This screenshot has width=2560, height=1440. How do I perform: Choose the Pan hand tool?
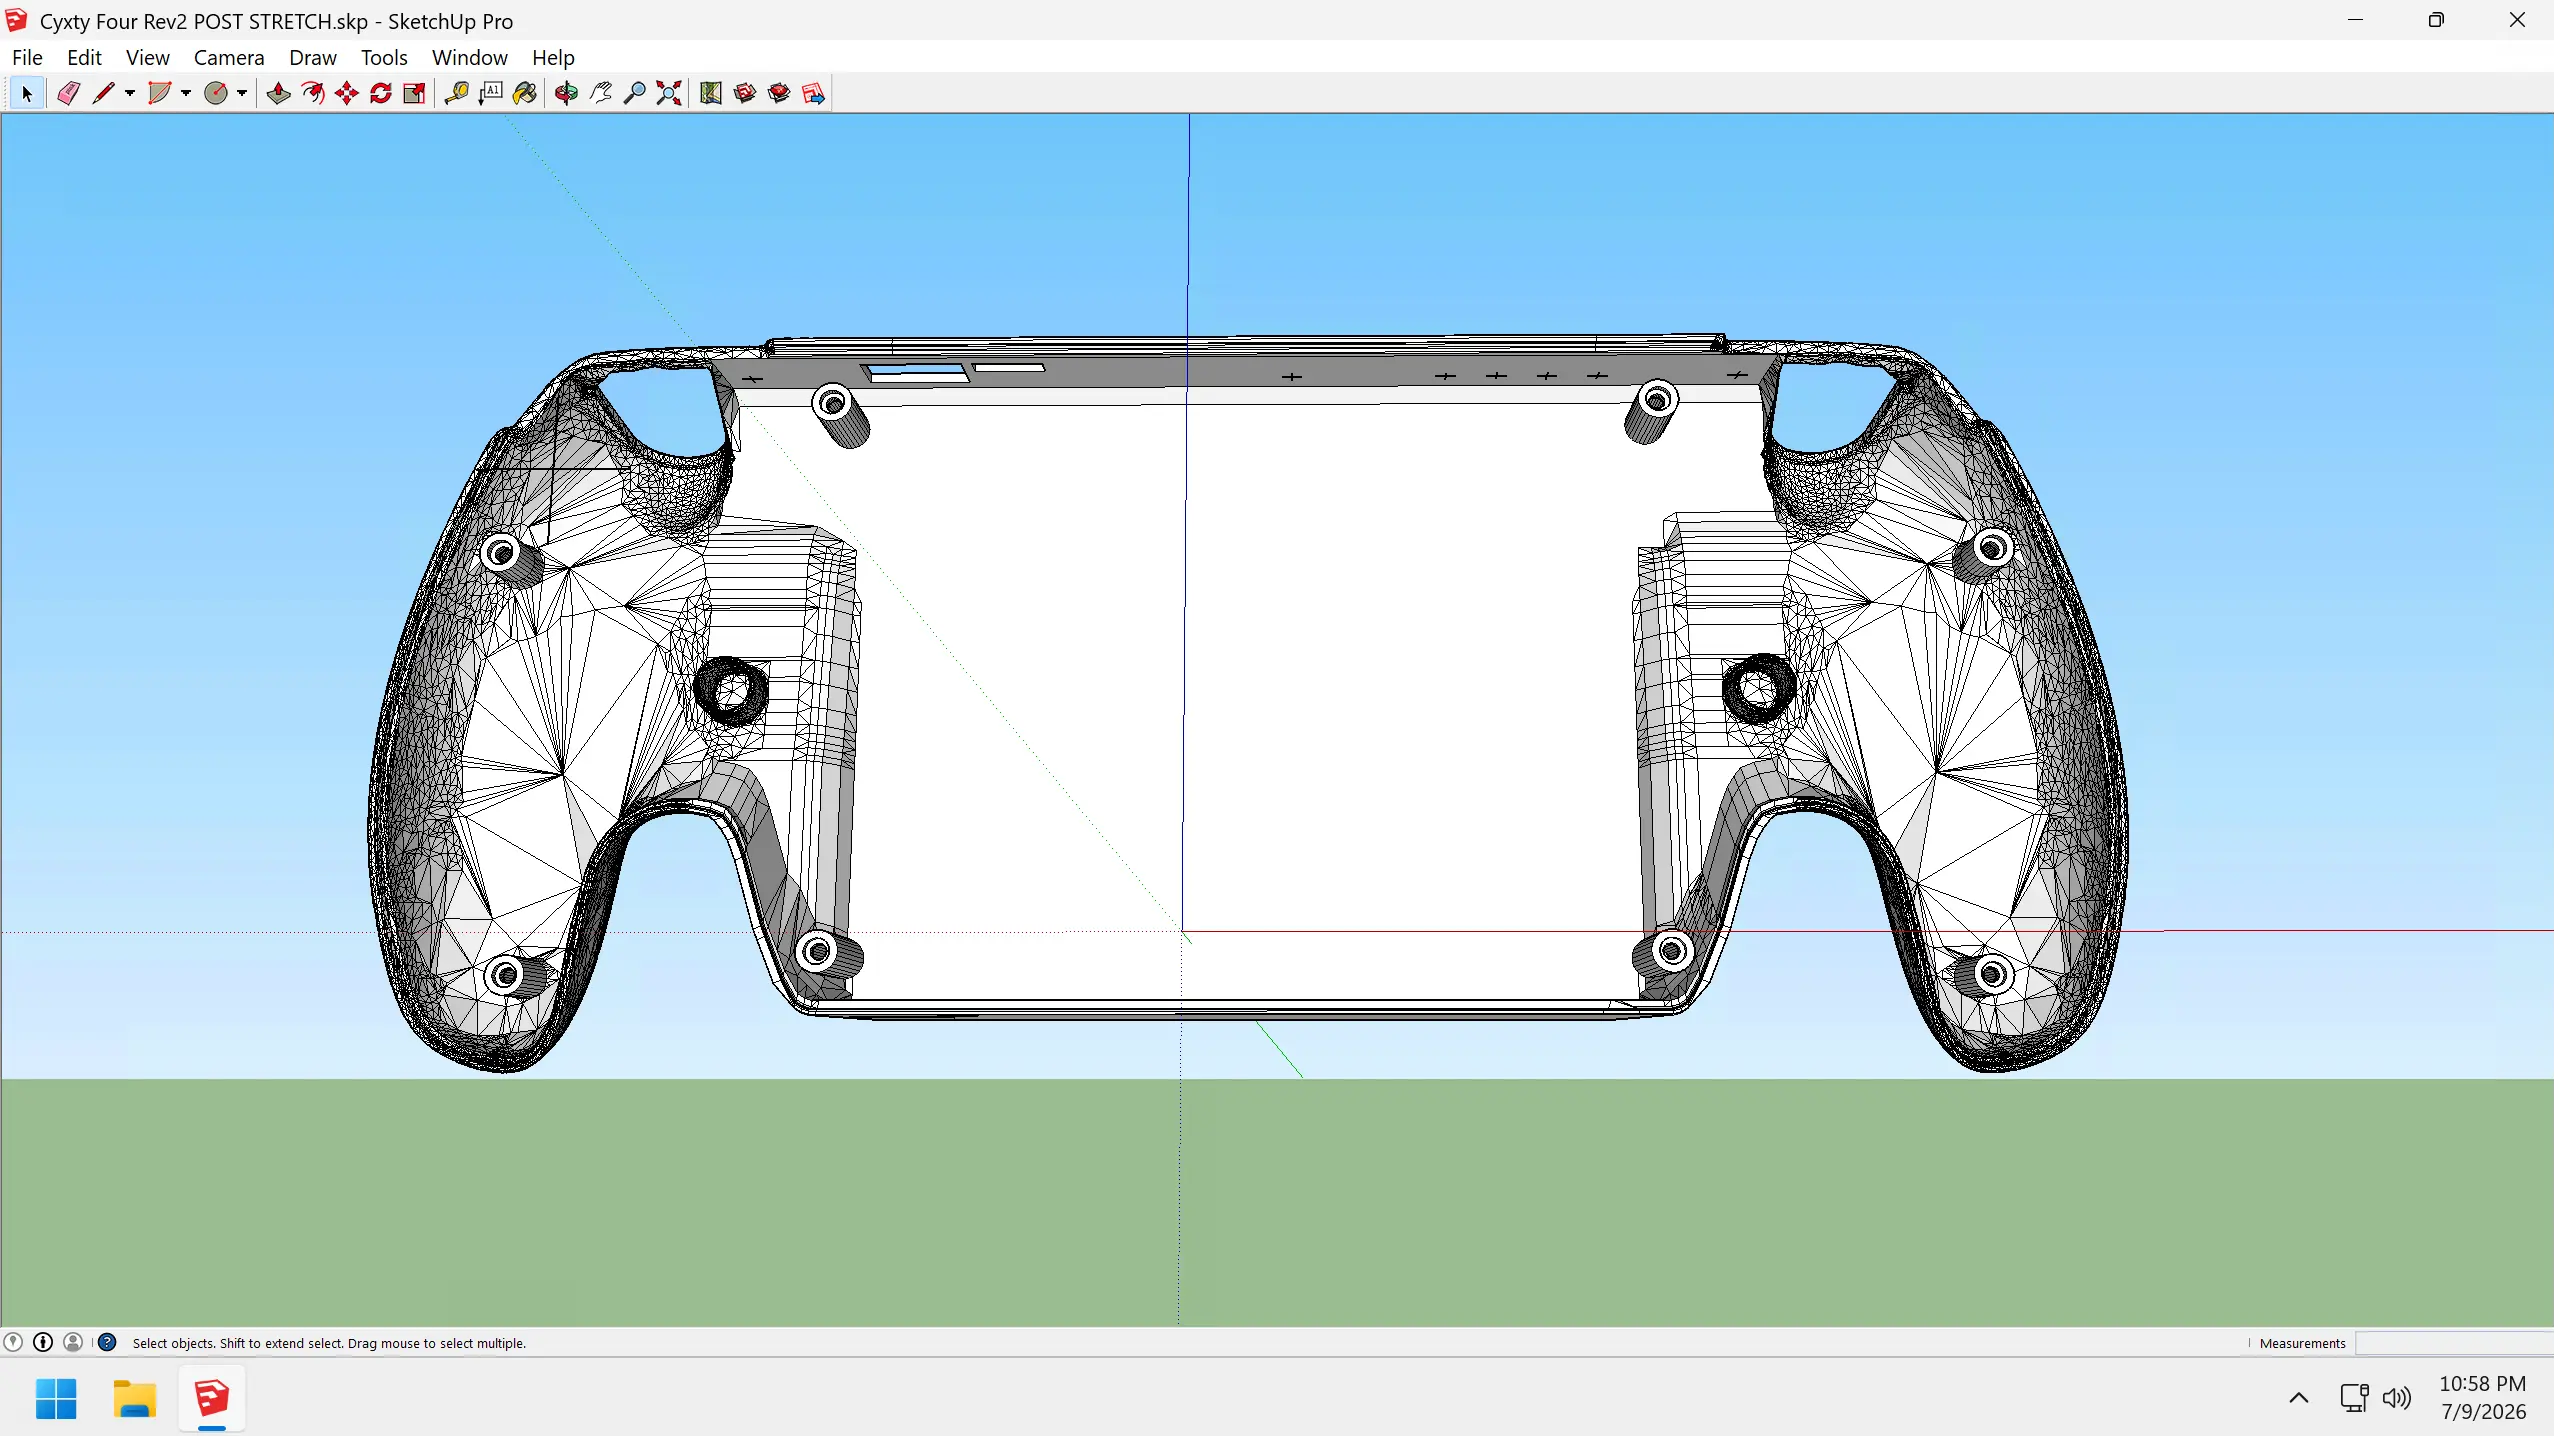click(601, 94)
